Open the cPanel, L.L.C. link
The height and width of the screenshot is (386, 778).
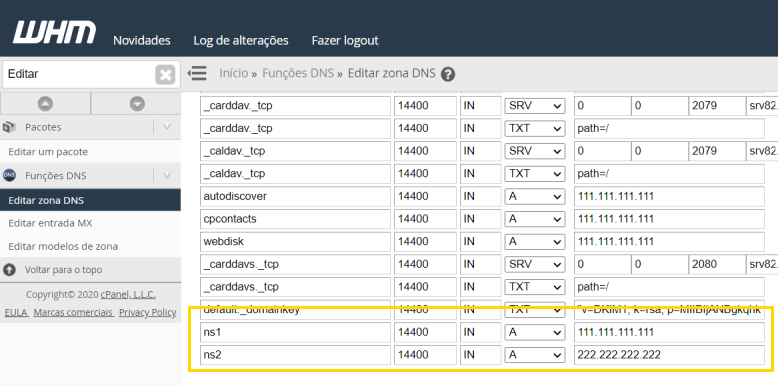[x=128, y=295]
